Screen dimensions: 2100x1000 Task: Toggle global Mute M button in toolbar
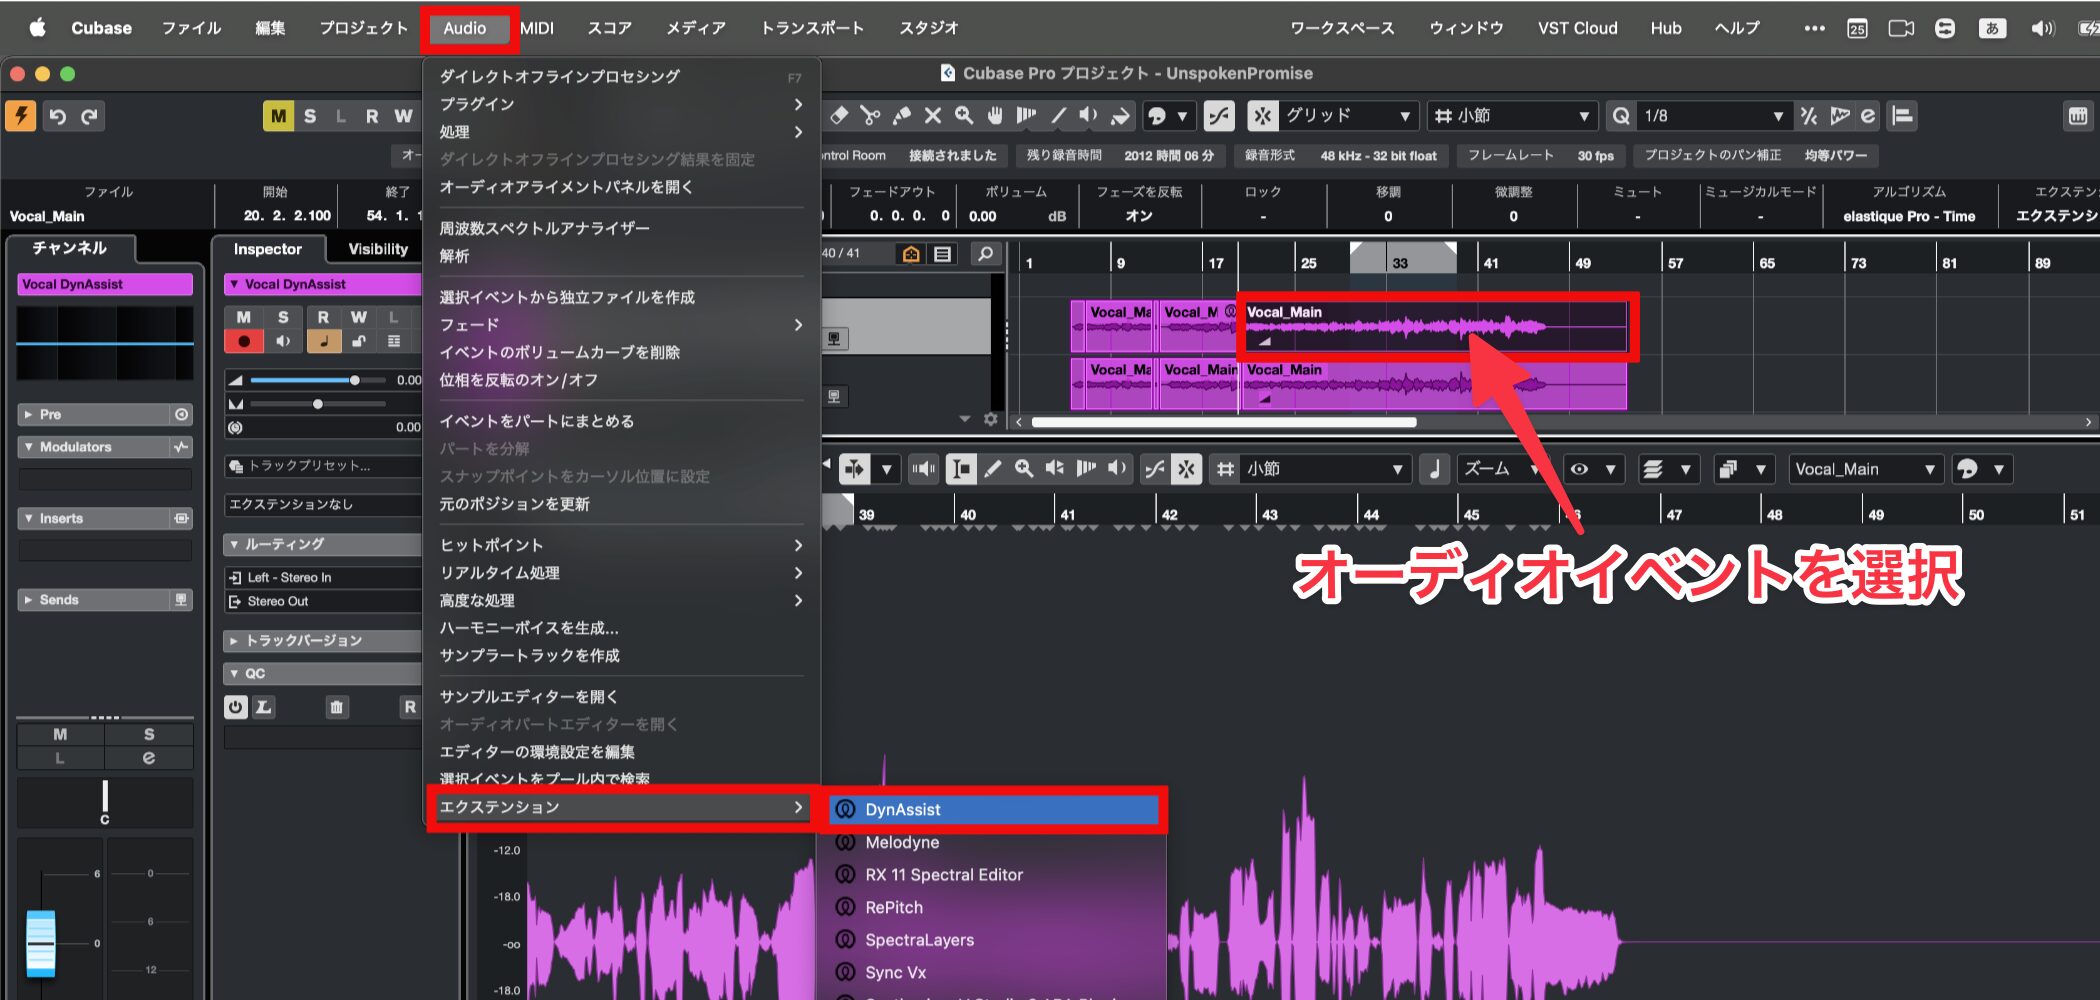[278, 116]
